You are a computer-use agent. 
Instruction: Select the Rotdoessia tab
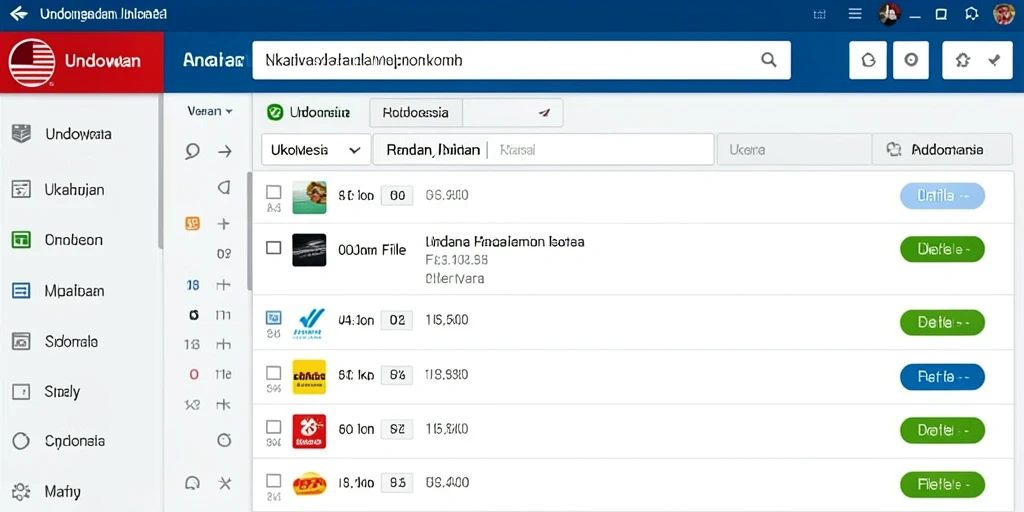(x=416, y=112)
